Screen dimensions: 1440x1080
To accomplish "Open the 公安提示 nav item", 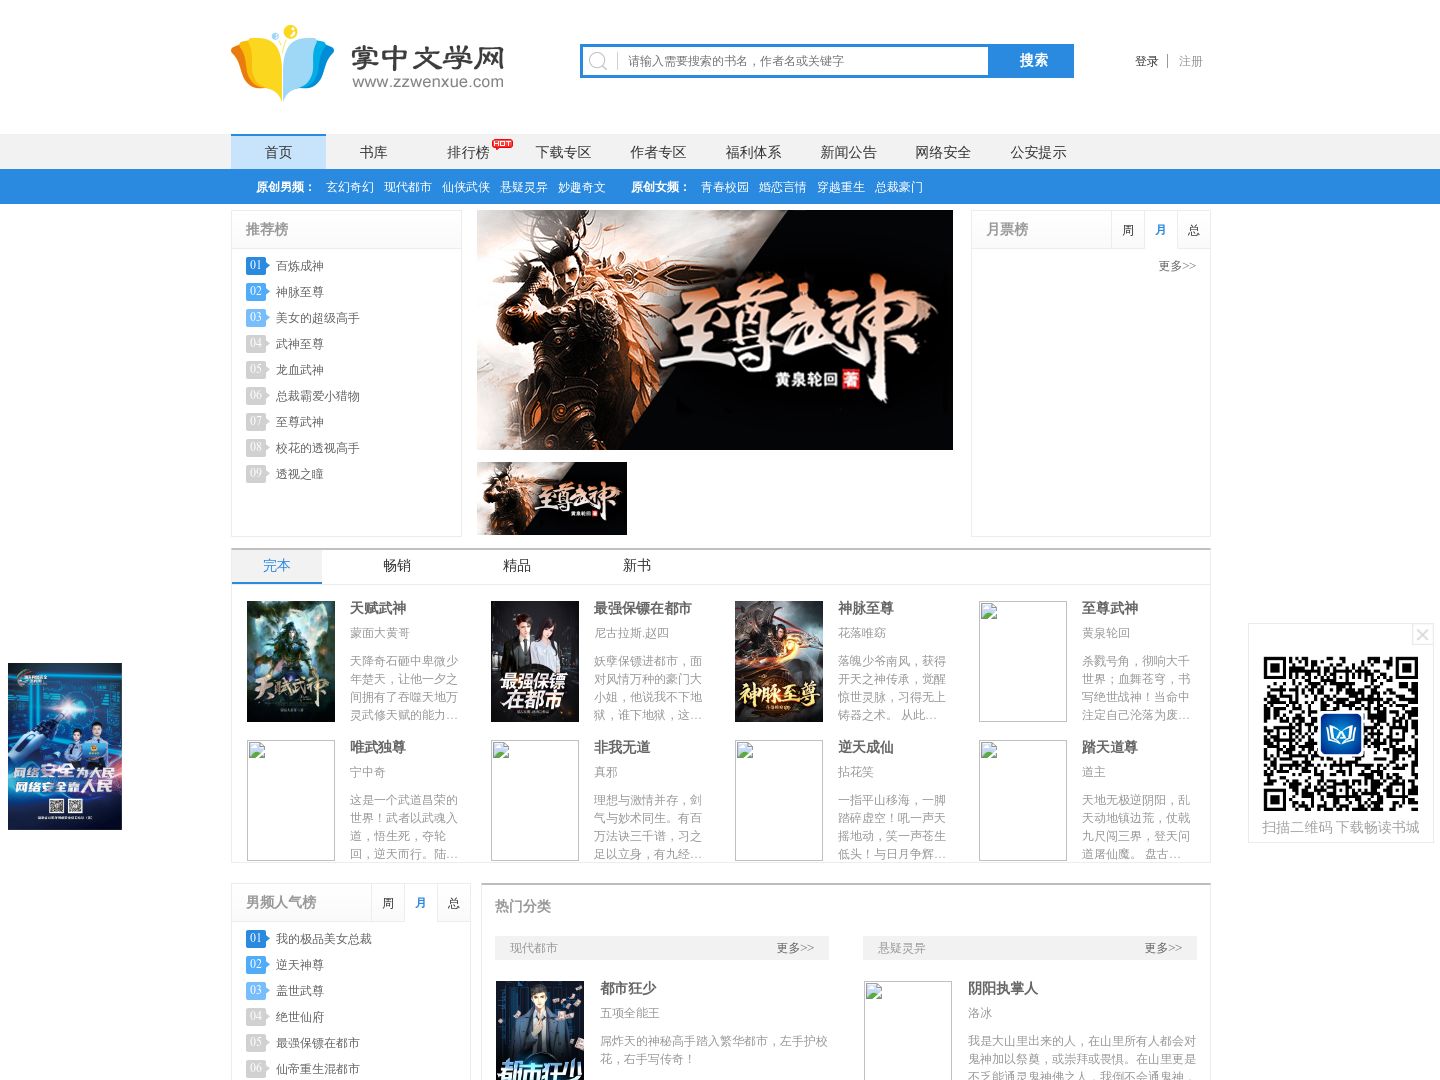I will coord(1038,152).
